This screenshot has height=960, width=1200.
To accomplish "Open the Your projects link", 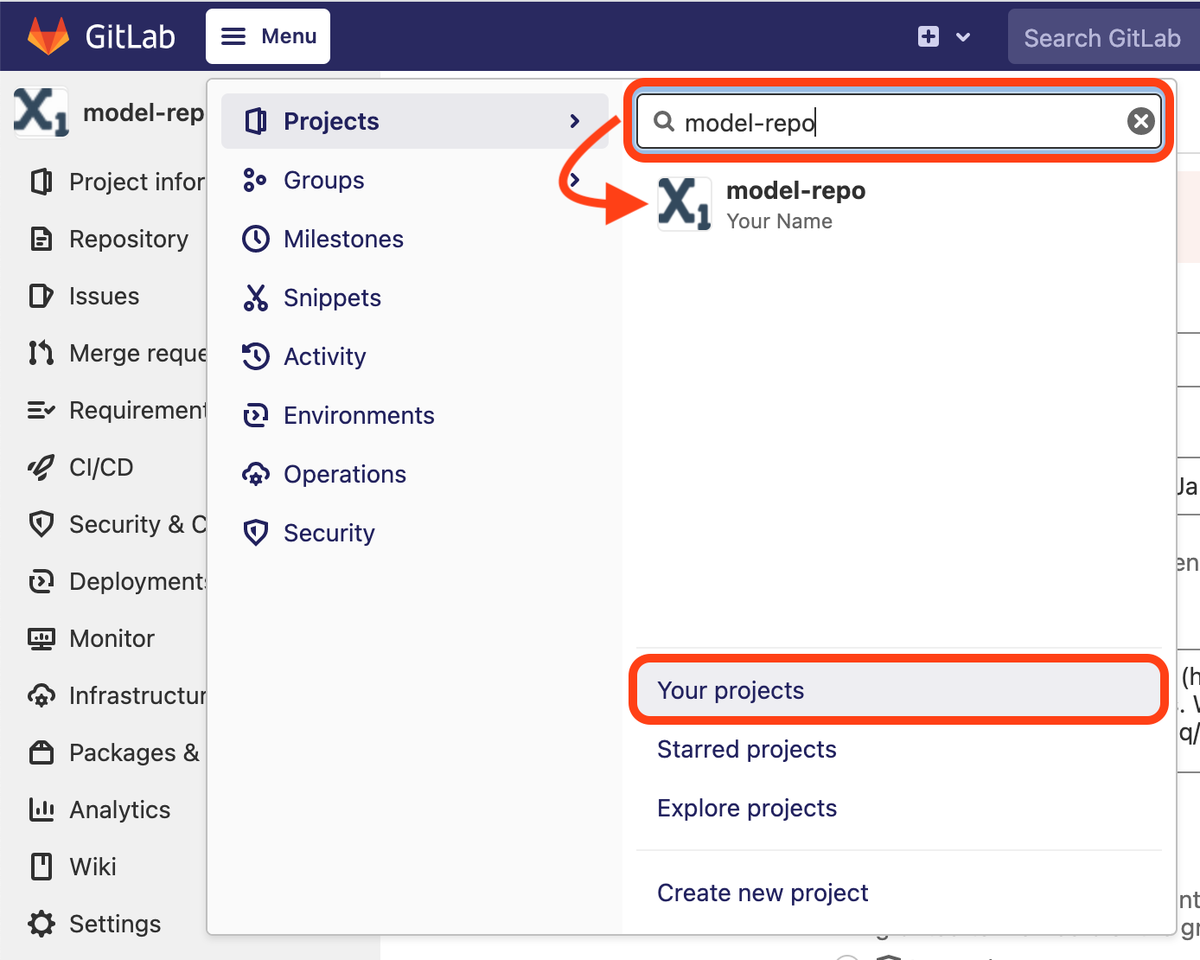I will [x=731, y=690].
